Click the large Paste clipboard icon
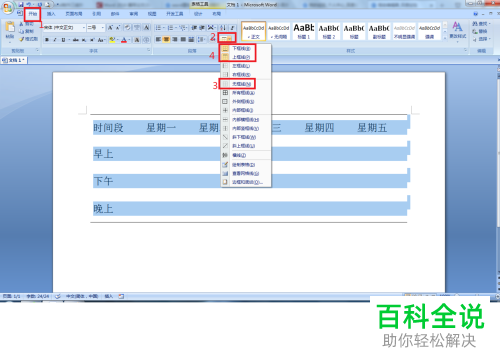 10,28
